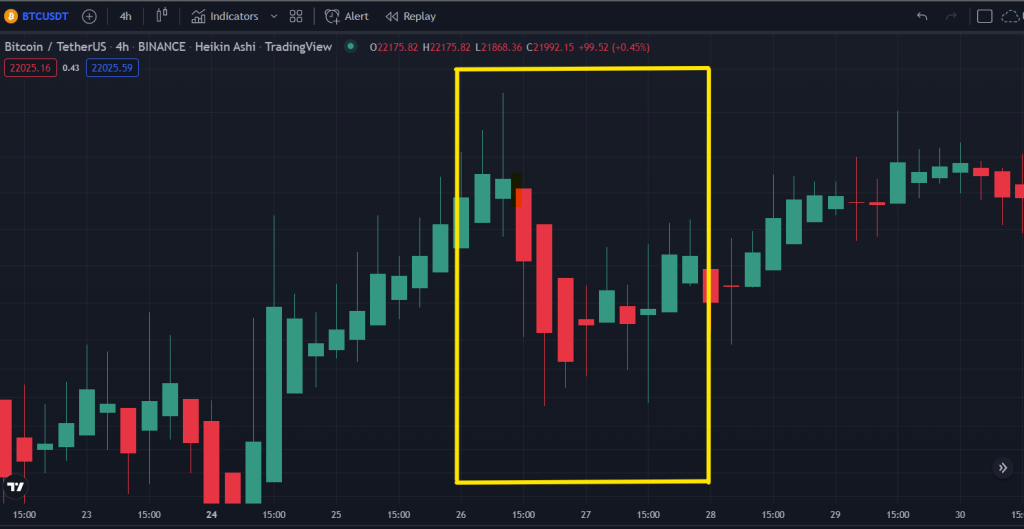Image resolution: width=1024 pixels, height=529 pixels.
Task: Click the spread value 0.43
Action: click(x=71, y=68)
